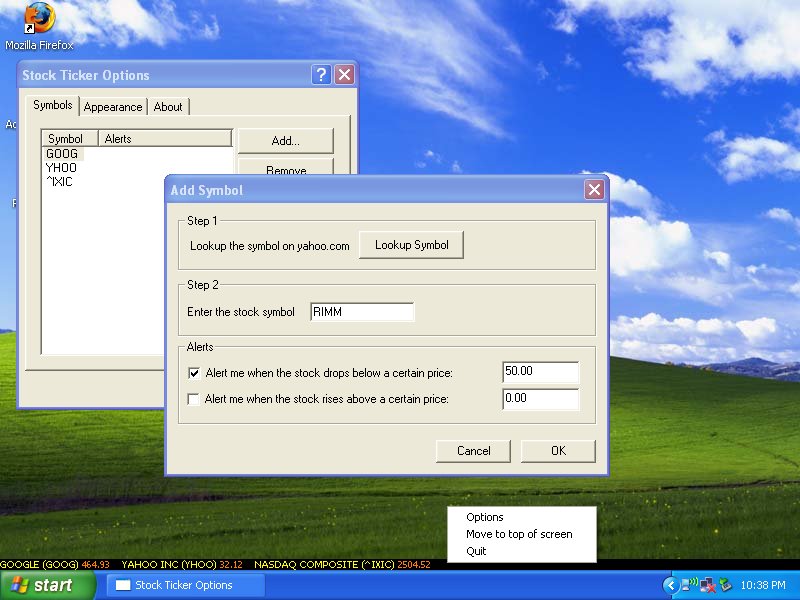Viewport: 800px width, 600px height.
Task: Click the wireless network tray icon
Action: [x=689, y=585]
